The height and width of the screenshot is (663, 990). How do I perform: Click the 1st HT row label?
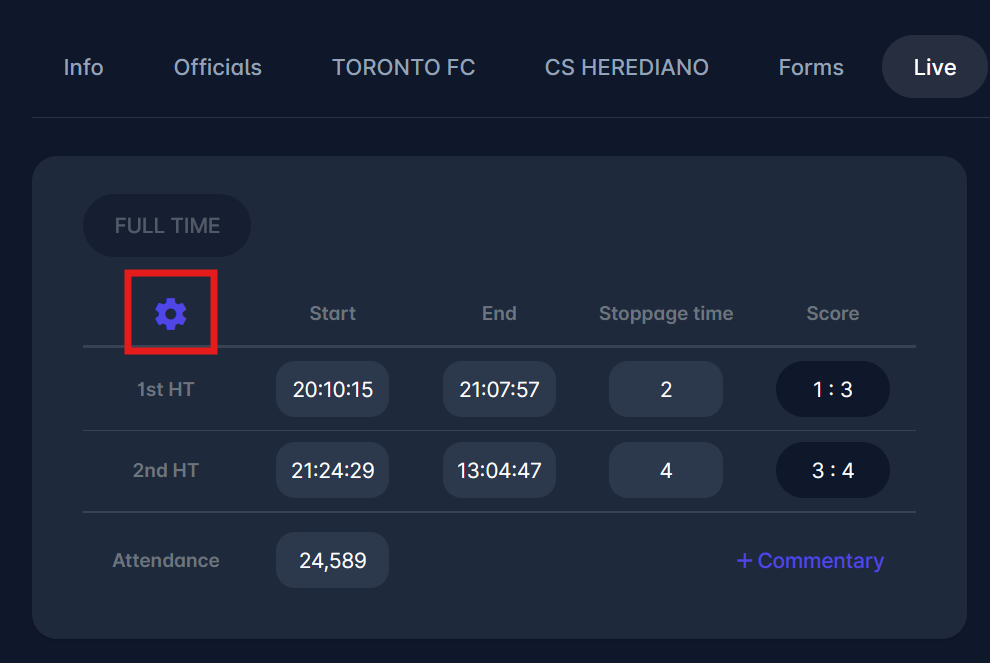(x=166, y=389)
